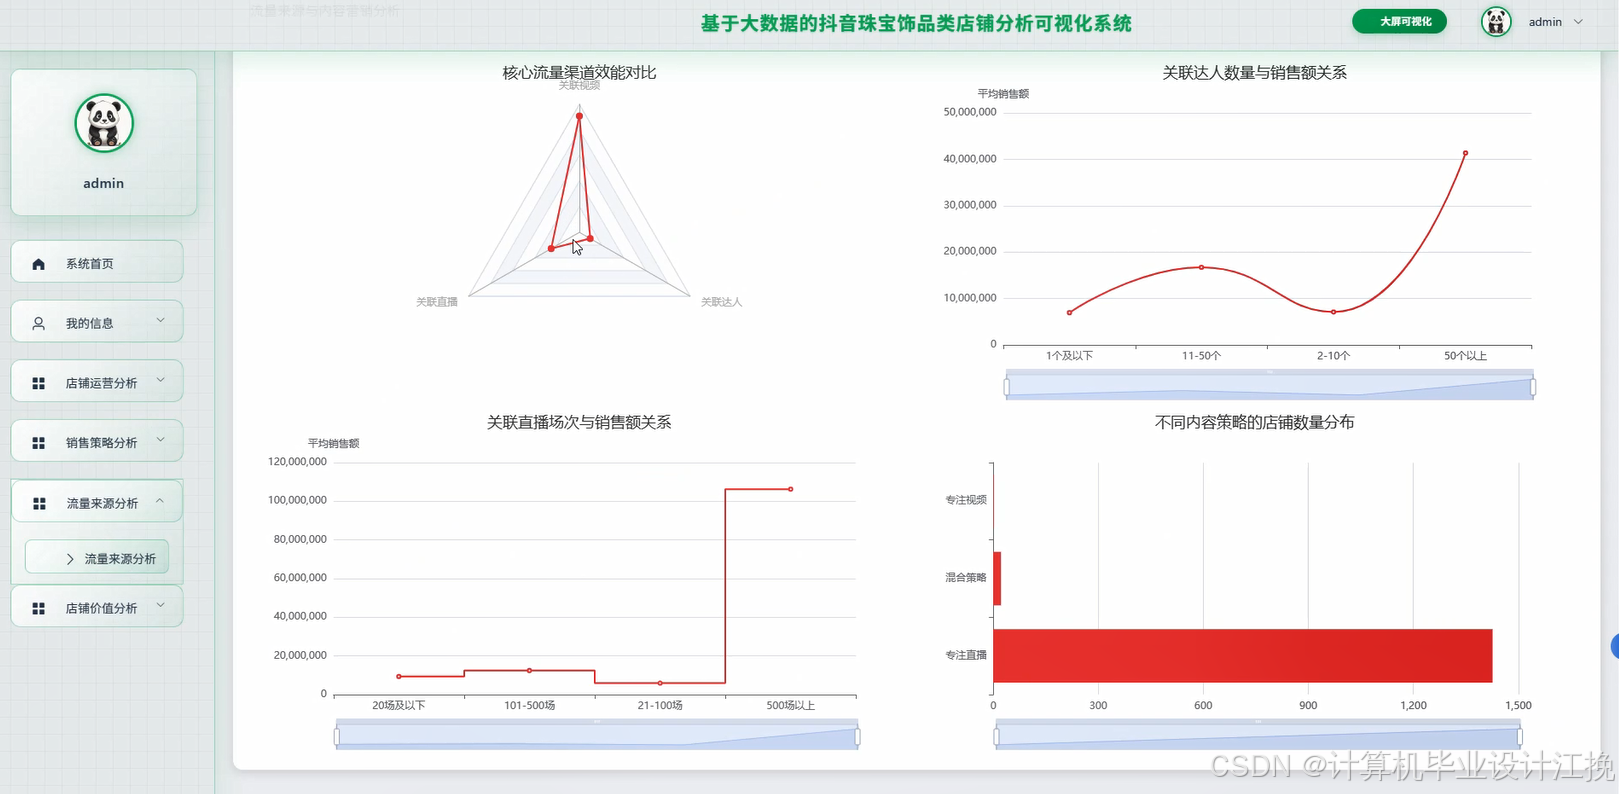The width and height of the screenshot is (1619, 794).
Task: Click the 关联达人数量与销售额关系 chart title
Action: (x=1254, y=72)
